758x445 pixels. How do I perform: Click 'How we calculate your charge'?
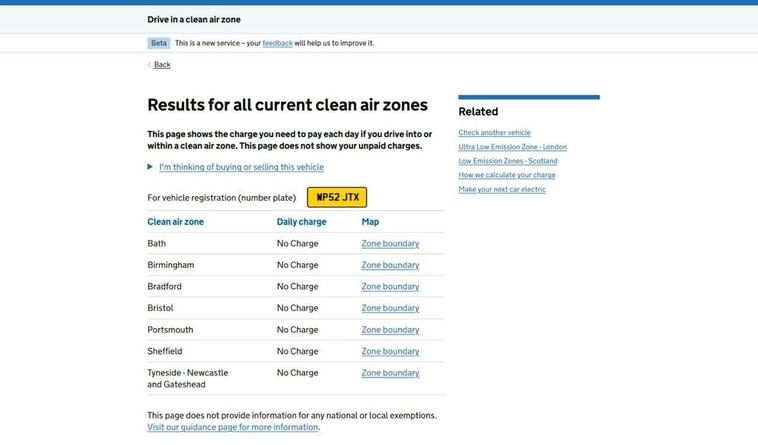pos(506,175)
